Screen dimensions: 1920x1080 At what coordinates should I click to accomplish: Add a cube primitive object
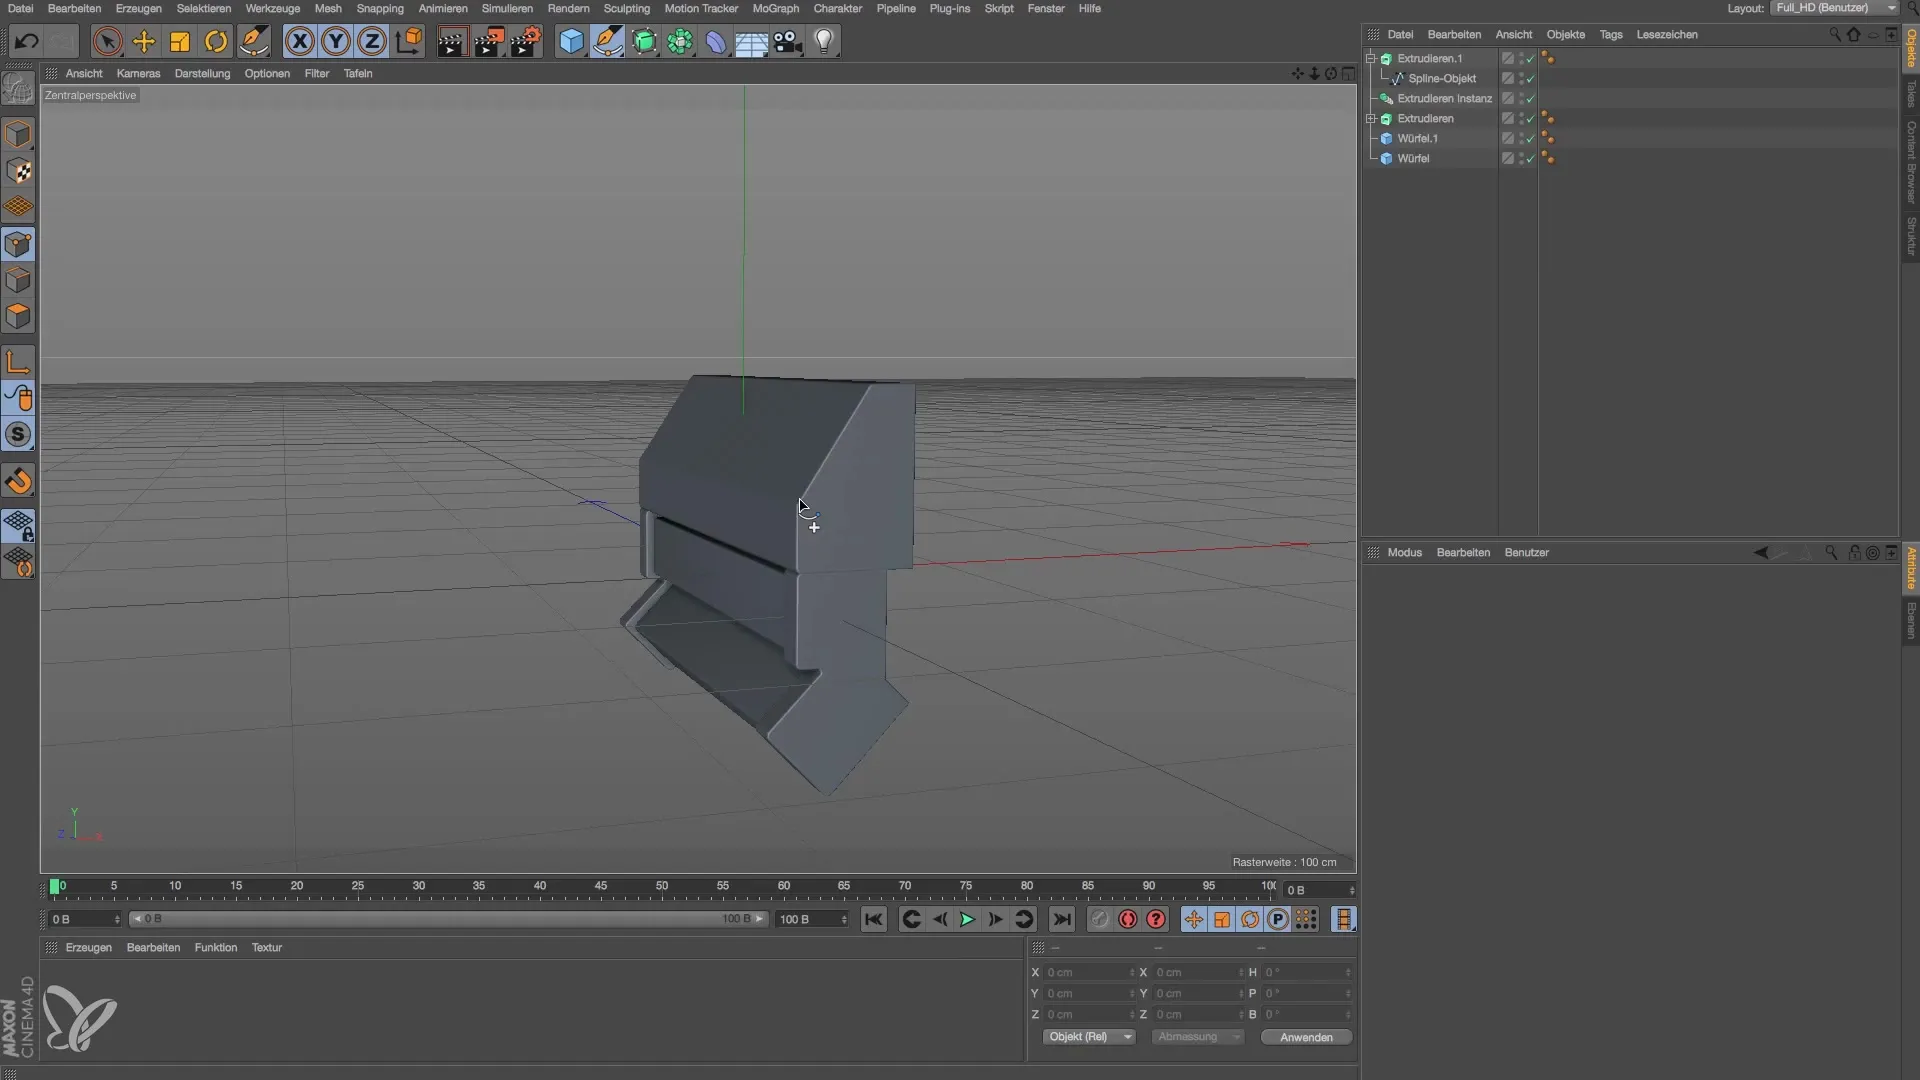(571, 41)
